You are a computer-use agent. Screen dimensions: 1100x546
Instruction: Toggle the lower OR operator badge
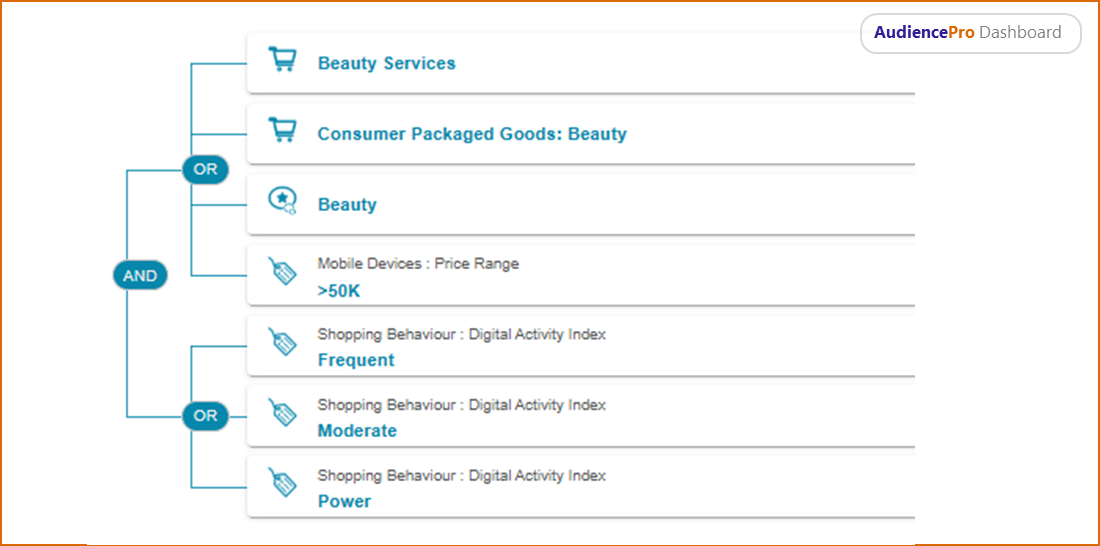pyautogui.click(x=205, y=416)
